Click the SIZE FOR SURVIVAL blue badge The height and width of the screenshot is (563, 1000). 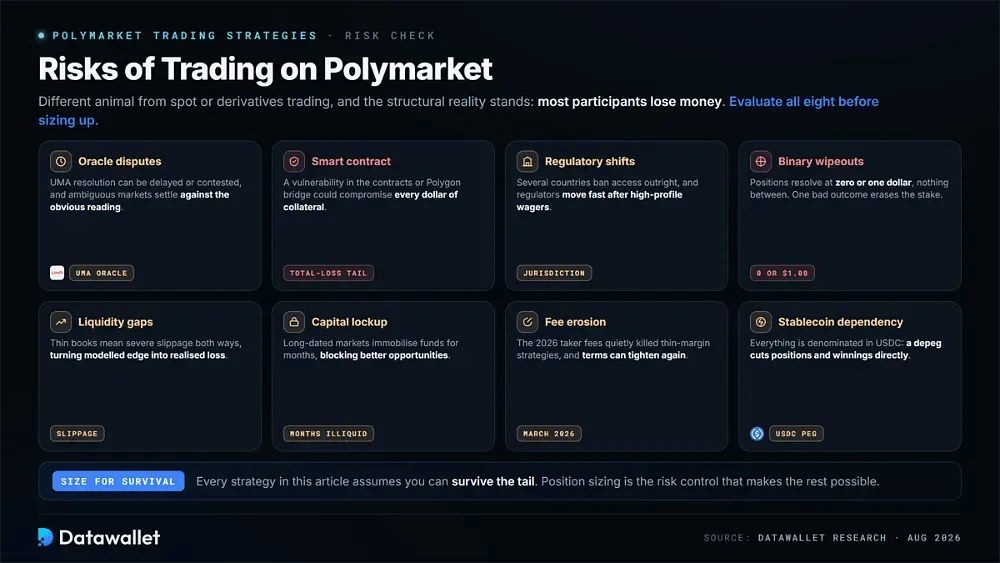click(x=118, y=481)
